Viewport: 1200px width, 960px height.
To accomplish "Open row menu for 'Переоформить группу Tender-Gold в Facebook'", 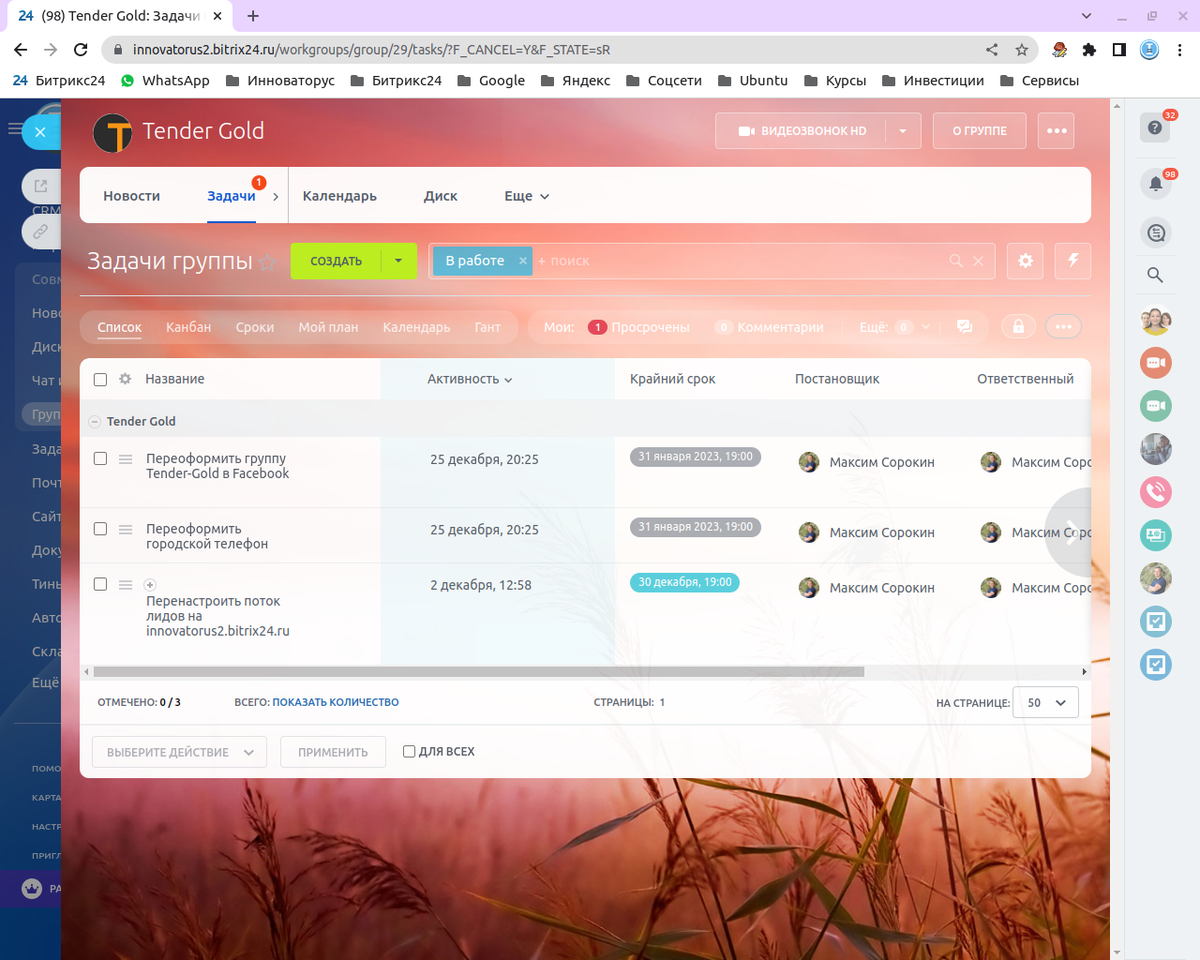I will (x=126, y=459).
